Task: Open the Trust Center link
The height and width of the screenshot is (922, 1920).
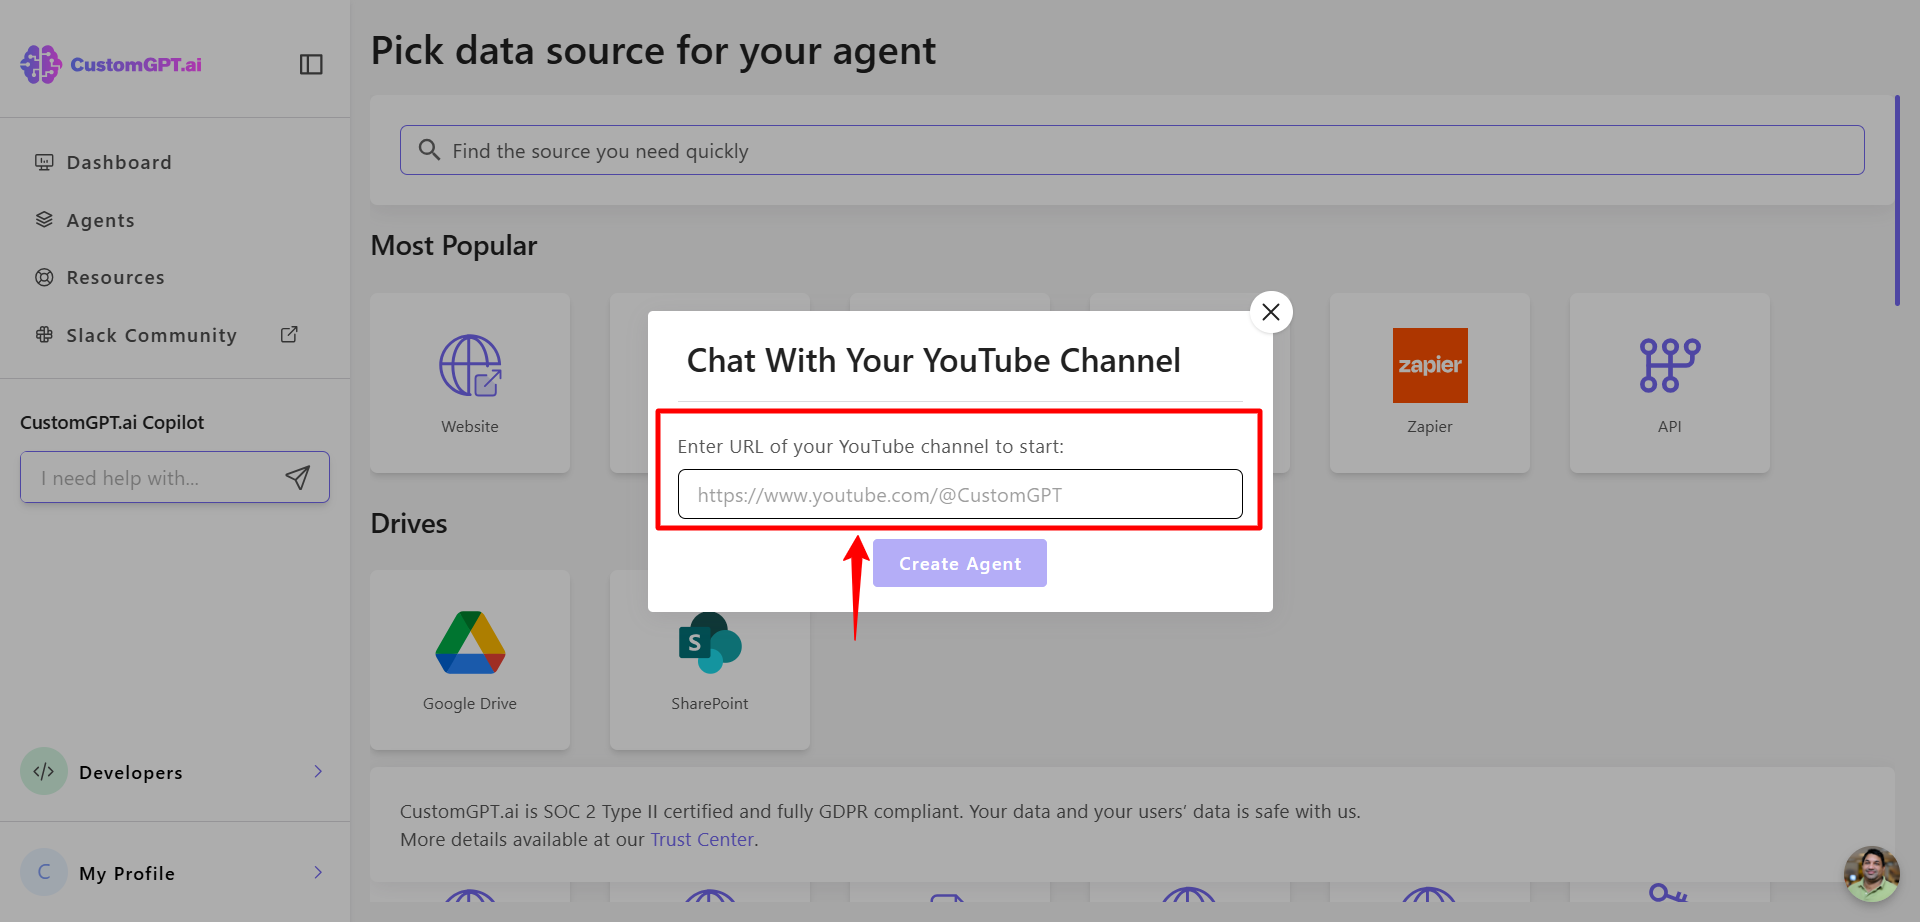Action: pyautogui.click(x=702, y=840)
